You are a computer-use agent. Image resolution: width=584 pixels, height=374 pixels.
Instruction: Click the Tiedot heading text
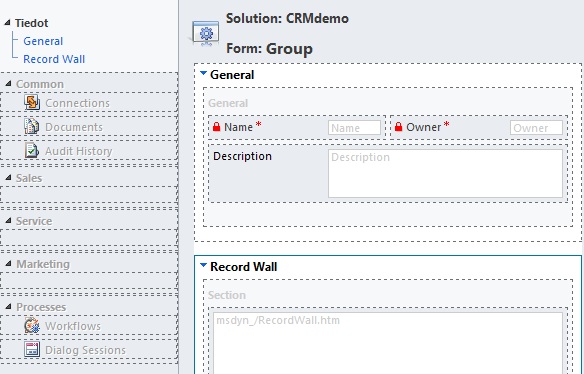pyautogui.click(x=32, y=23)
